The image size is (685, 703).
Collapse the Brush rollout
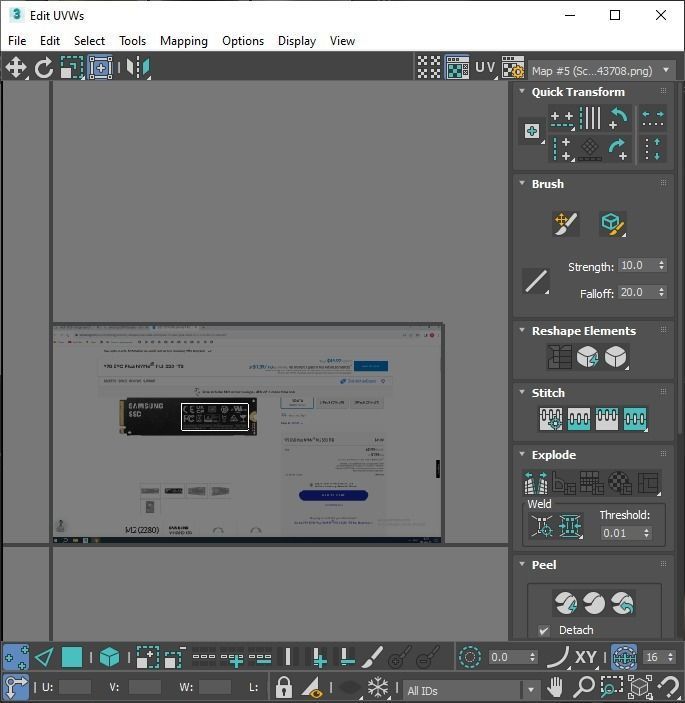tap(522, 183)
